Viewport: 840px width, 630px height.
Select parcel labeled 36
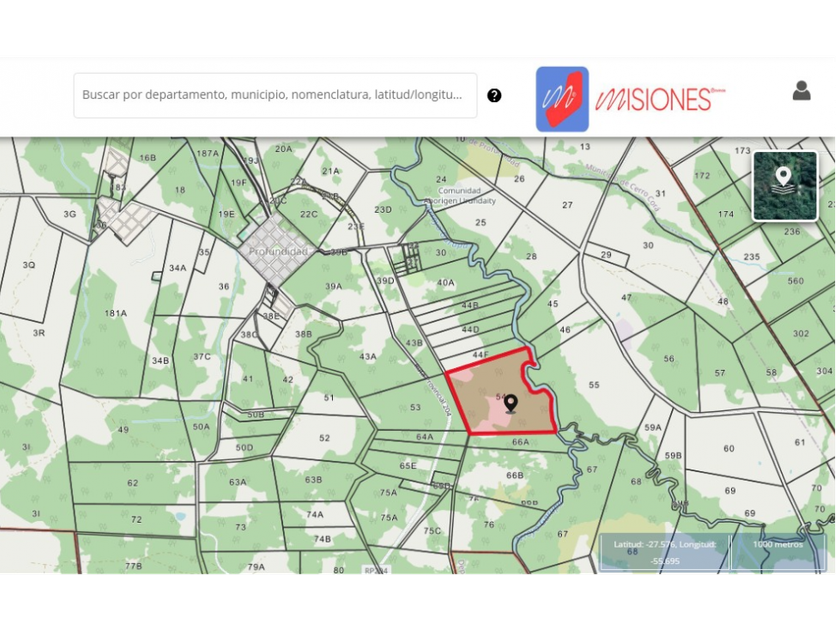(223, 286)
